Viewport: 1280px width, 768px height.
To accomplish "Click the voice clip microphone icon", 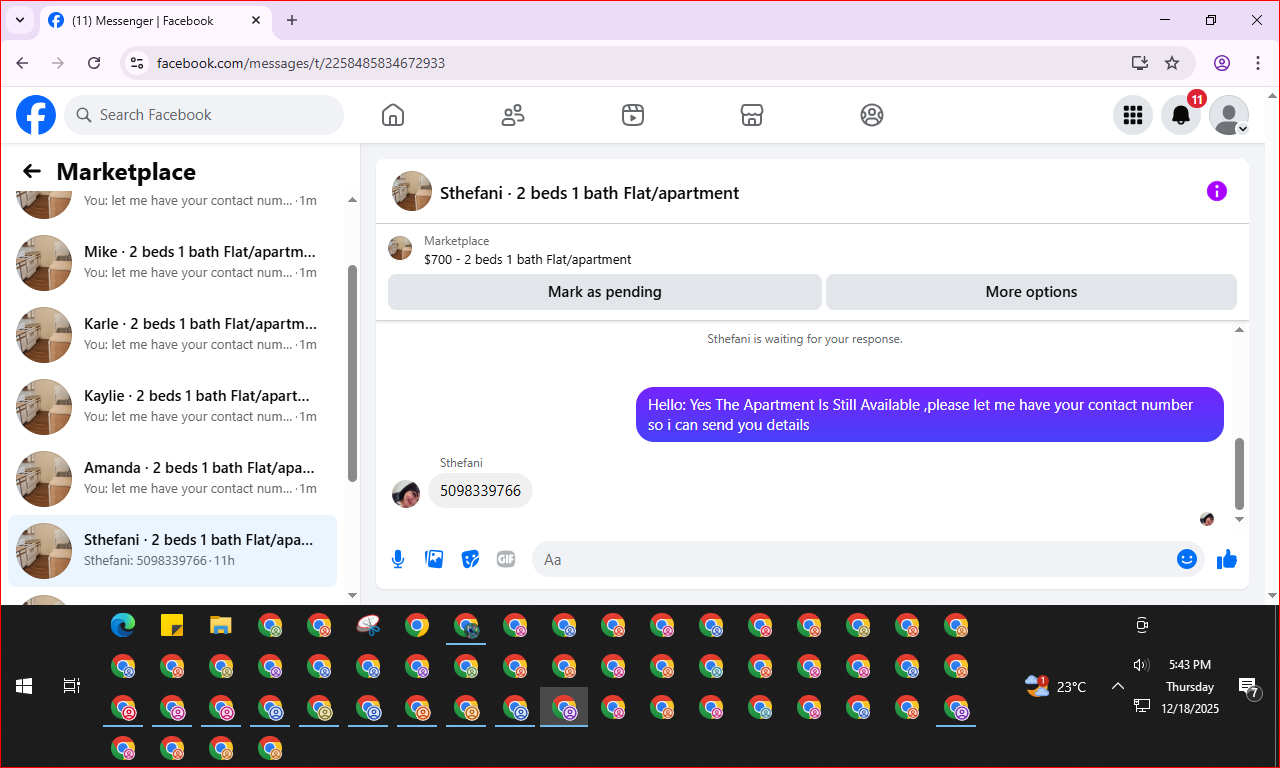I will 398,559.
